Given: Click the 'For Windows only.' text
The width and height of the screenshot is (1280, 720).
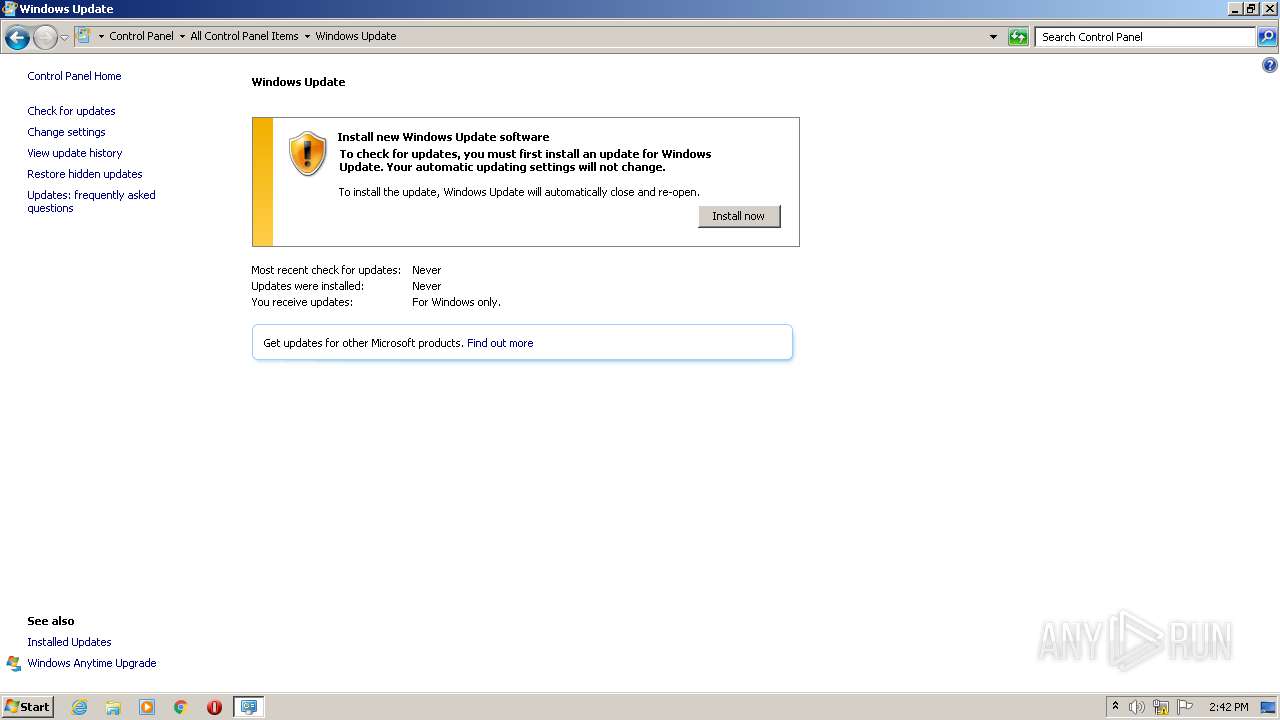Looking at the screenshot, I should pyautogui.click(x=456, y=302).
